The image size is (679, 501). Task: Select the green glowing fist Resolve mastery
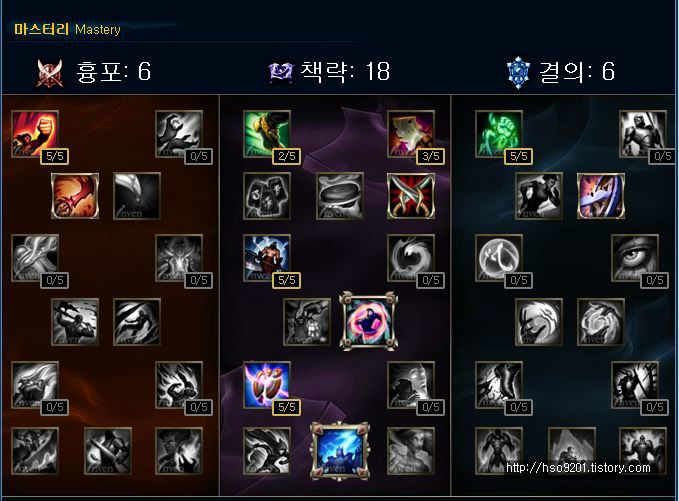[x=498, y=134]
